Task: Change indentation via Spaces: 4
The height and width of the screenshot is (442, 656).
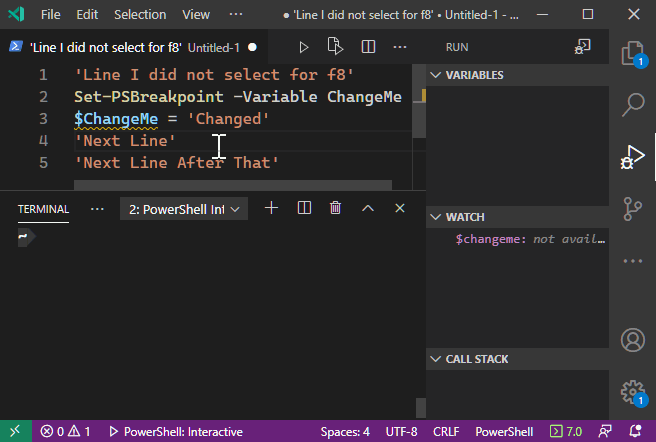Action: coord(345,432)
